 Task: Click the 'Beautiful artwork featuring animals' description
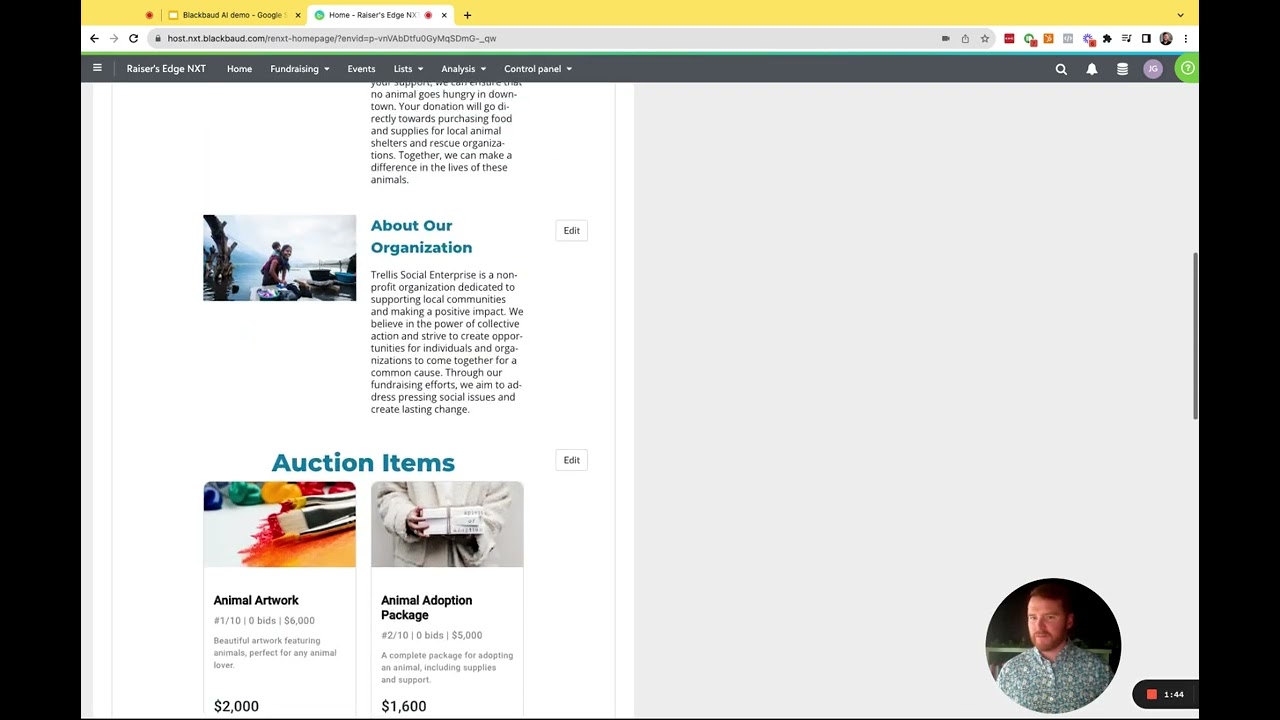pyautogui.click(x=275, y=653)
